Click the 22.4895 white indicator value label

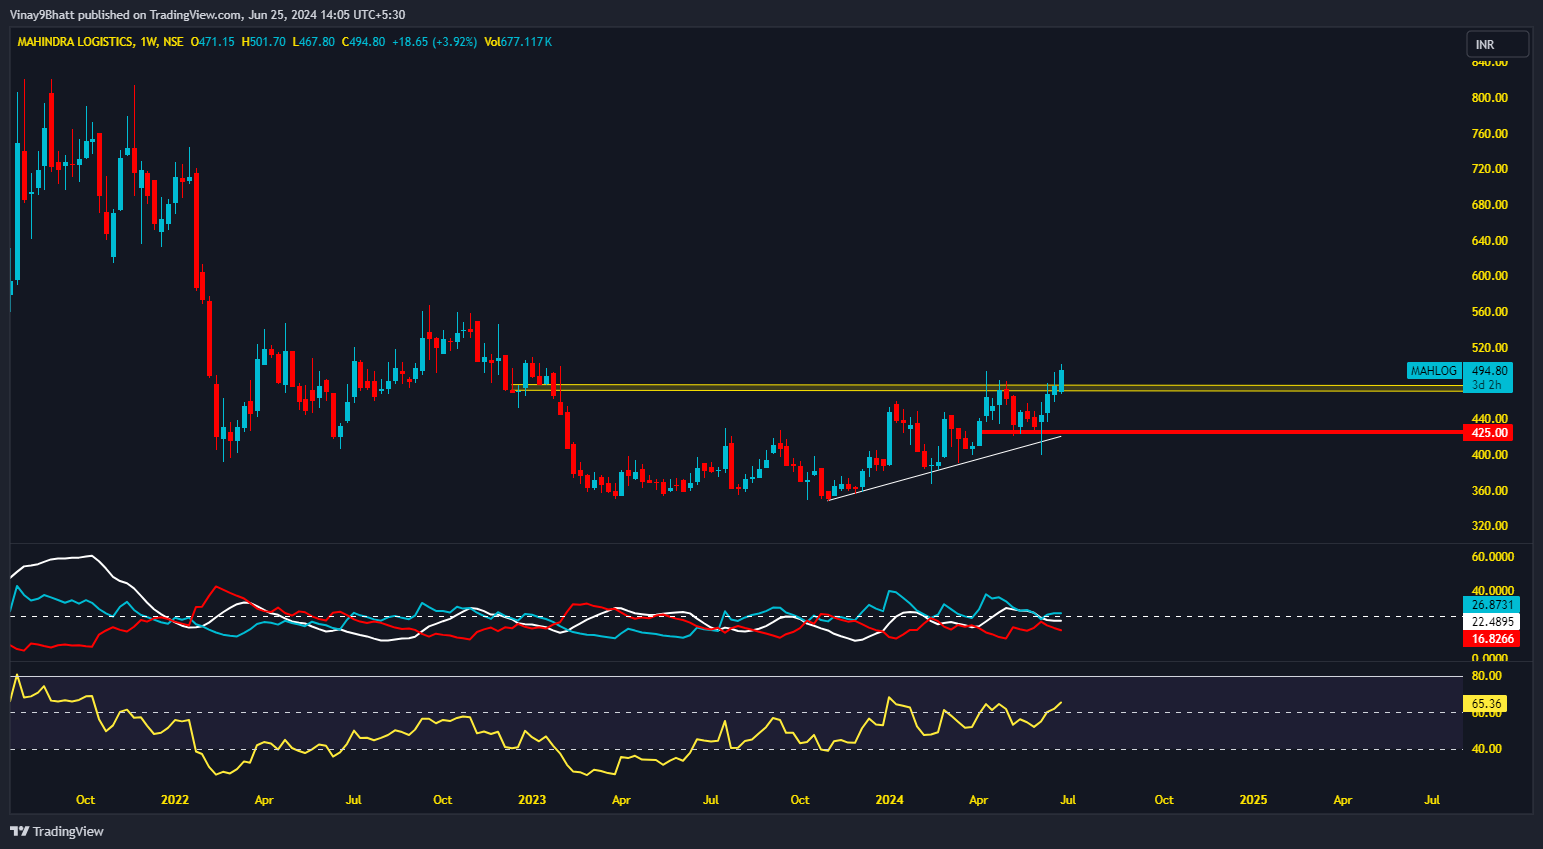(1491, 622)
